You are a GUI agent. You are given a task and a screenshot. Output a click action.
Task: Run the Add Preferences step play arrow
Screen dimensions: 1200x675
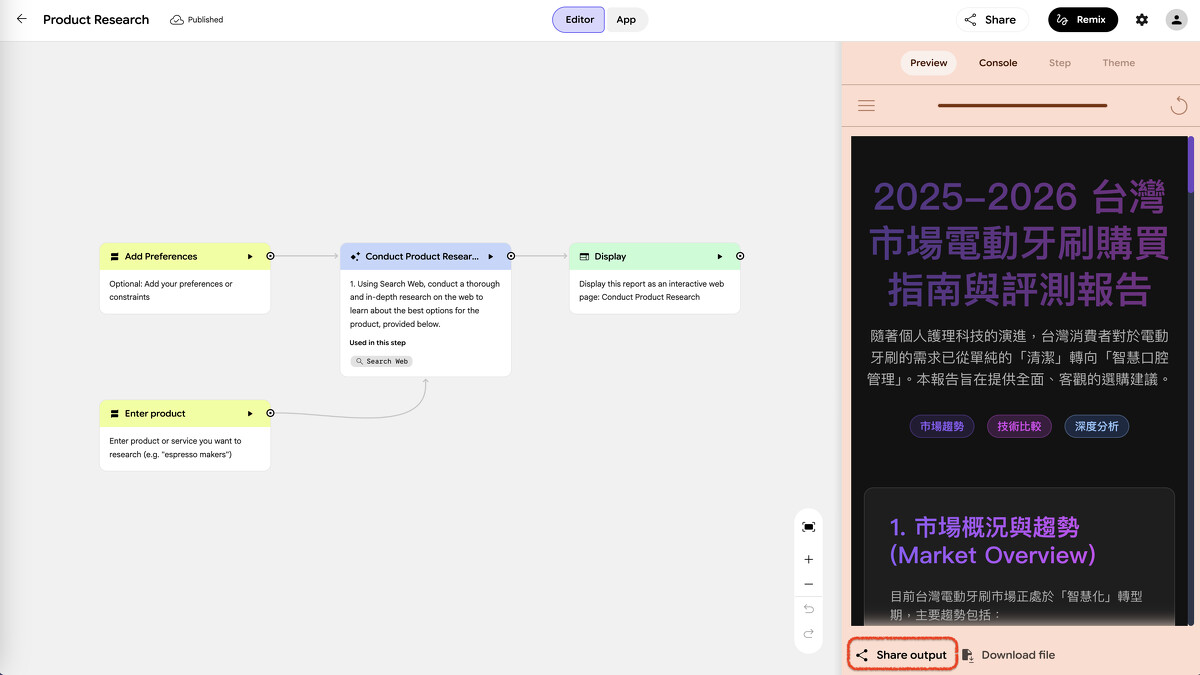click(250, 257)
